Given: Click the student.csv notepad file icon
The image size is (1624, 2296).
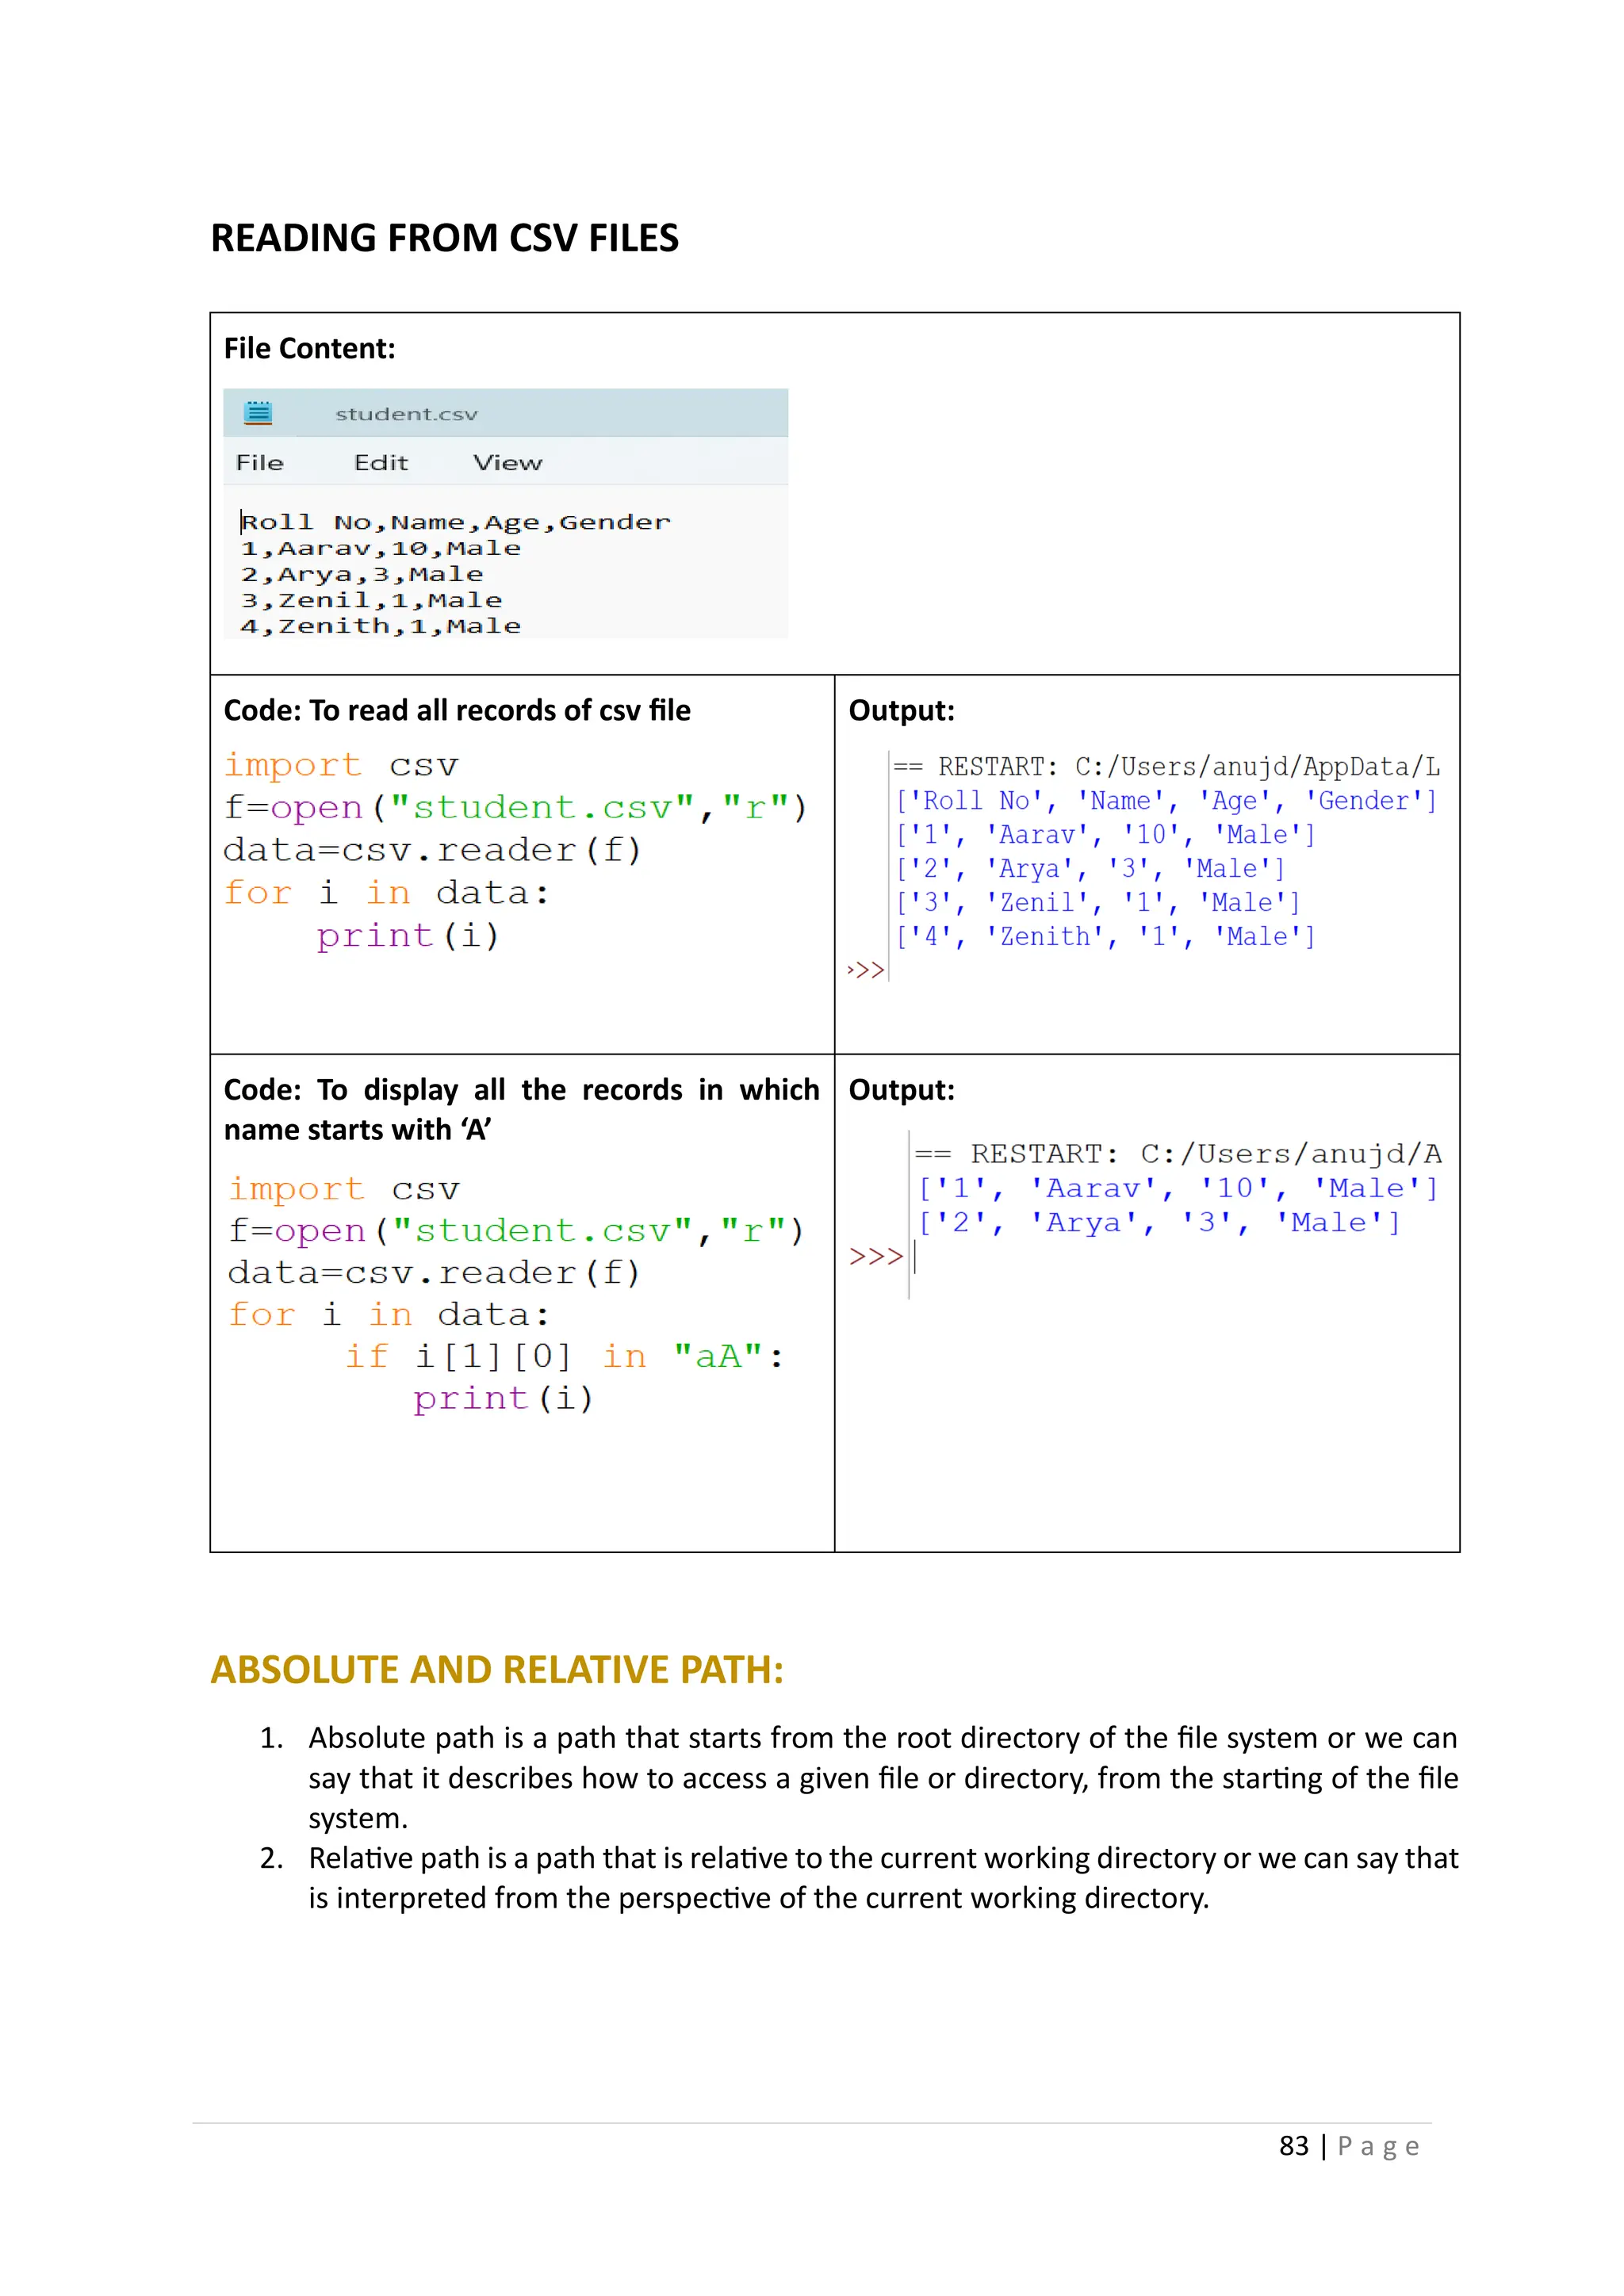Looking at the screenshot, I should pos(258,413).
